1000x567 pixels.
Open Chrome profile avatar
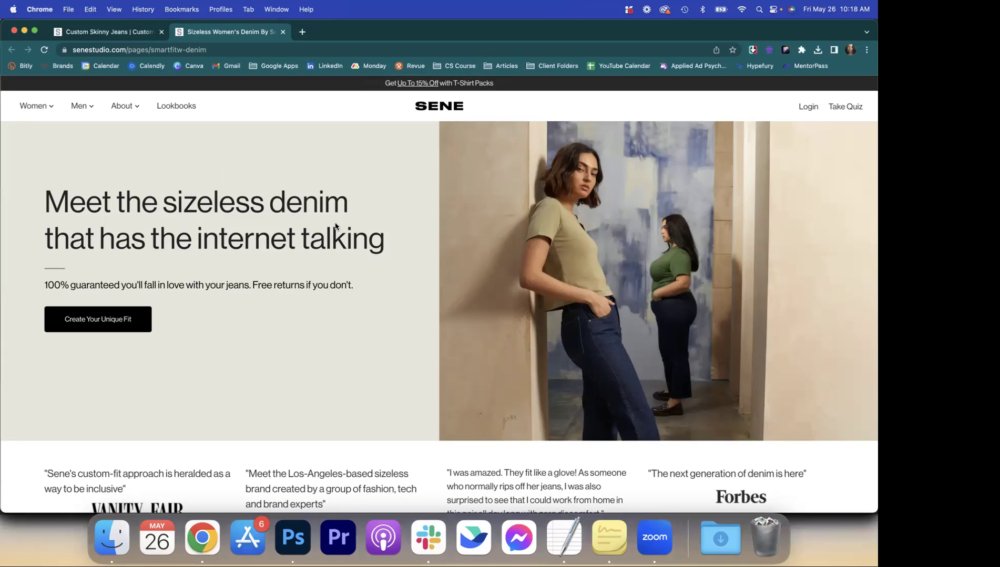pyautogui.click(x=850, y=50)
